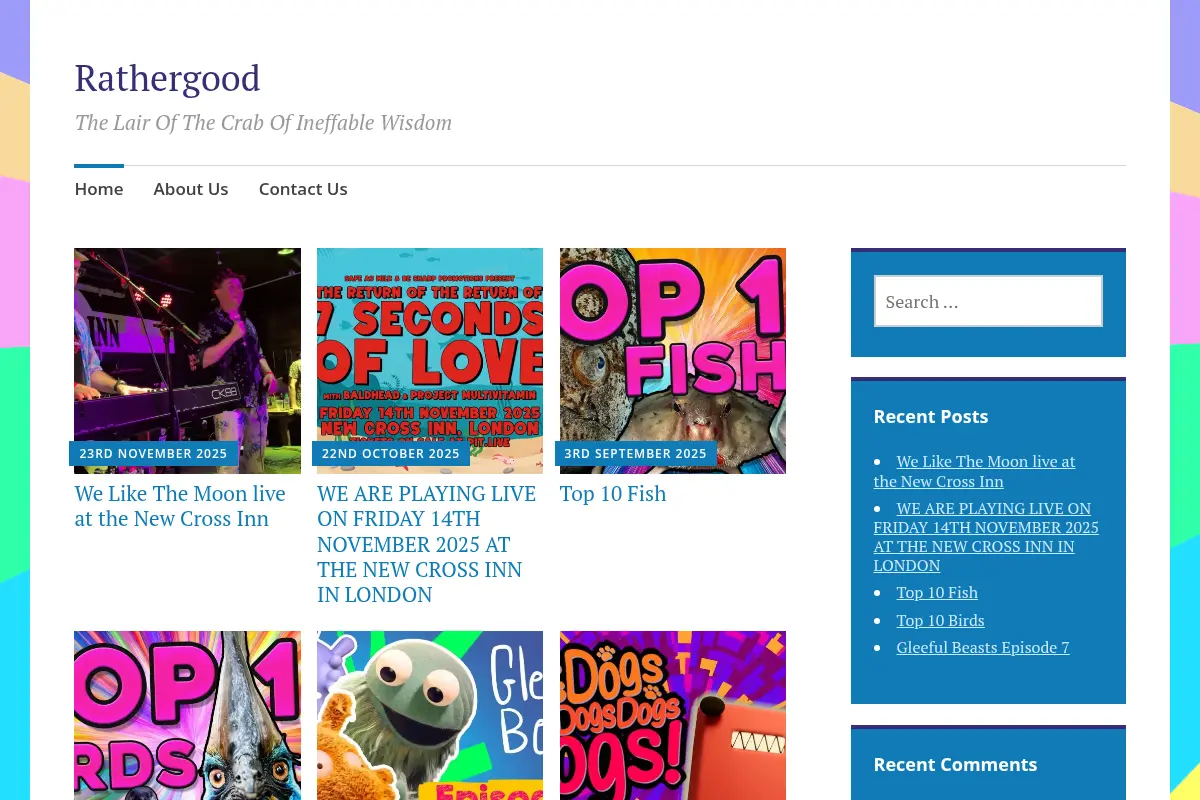Screen dimensions: 1200x800
Task: Open the Home menu item
Action: (99, 189)
